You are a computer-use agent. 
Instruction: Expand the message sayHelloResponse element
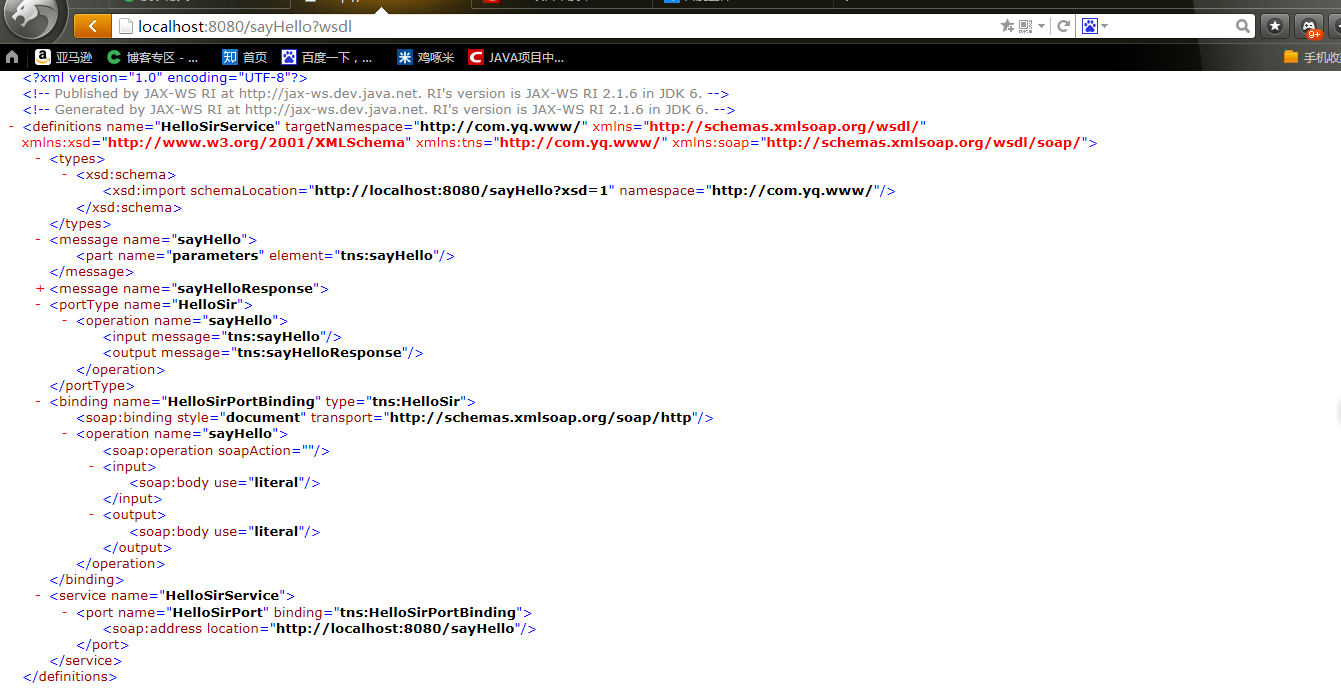pyautogui.click(x=39, y=288)
